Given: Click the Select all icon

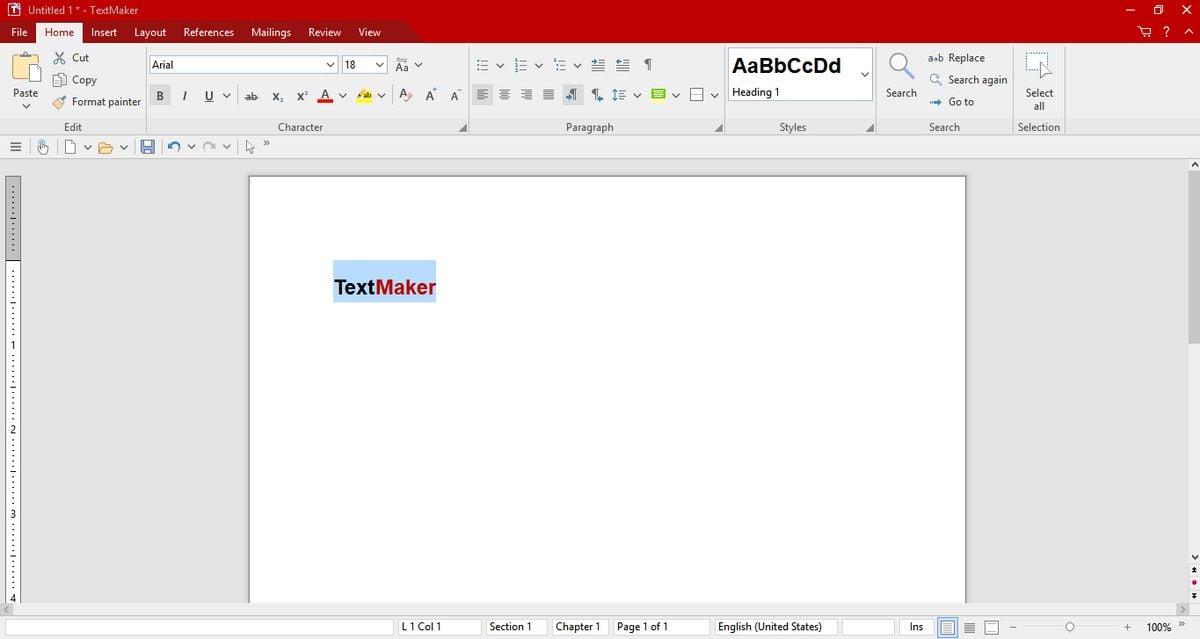Looking at the screenshot, I should click(1039, 66).
